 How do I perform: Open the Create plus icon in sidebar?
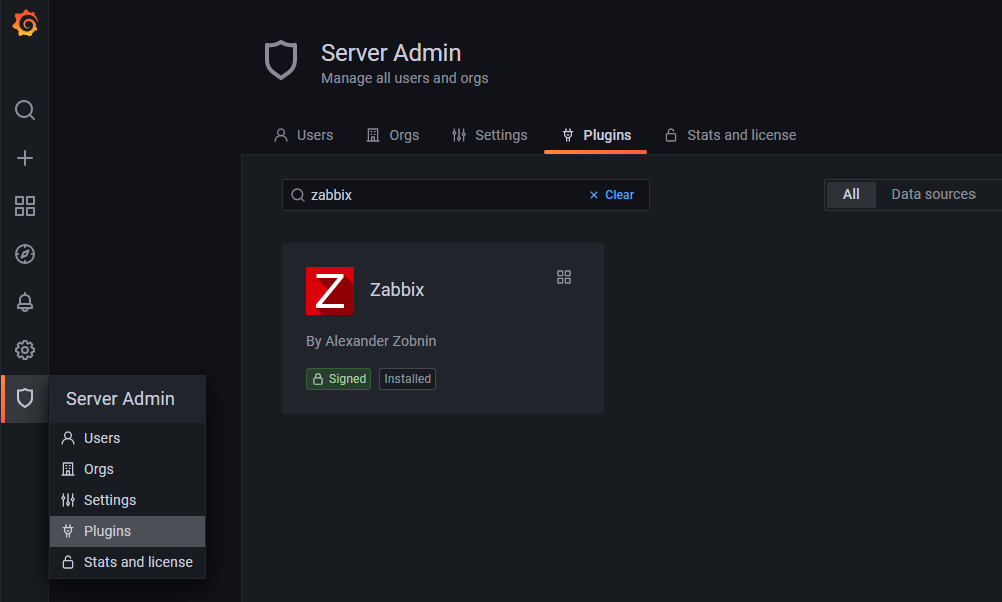(25, 158)
